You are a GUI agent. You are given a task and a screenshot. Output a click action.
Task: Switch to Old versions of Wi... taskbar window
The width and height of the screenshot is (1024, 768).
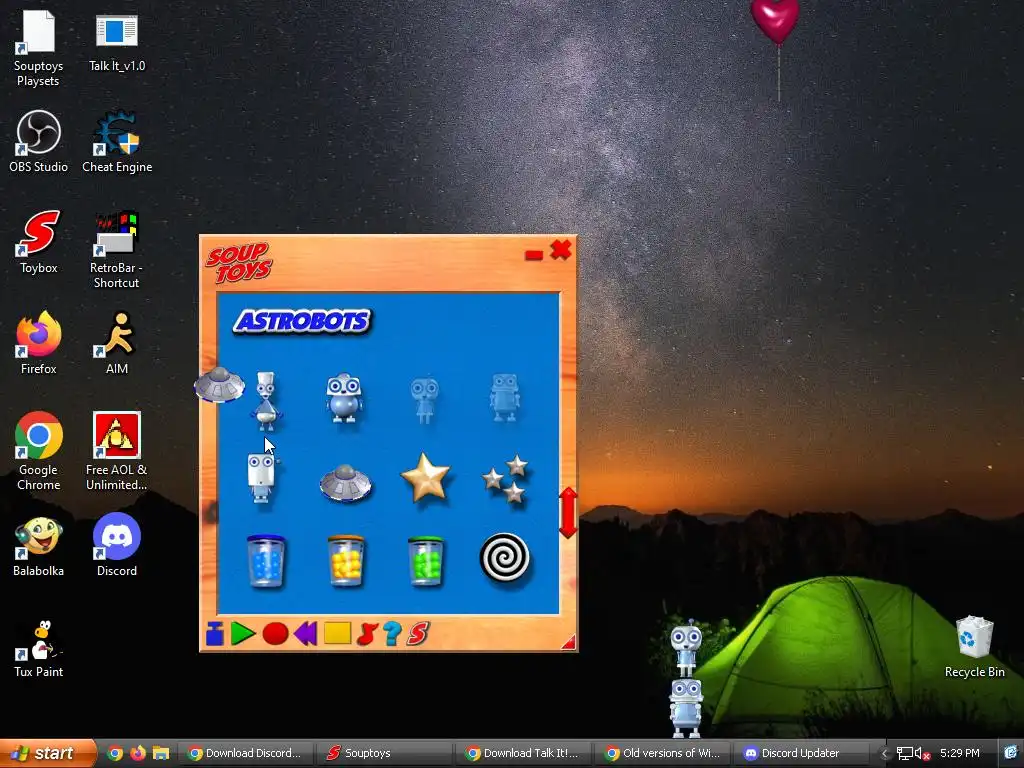[664, 753]
